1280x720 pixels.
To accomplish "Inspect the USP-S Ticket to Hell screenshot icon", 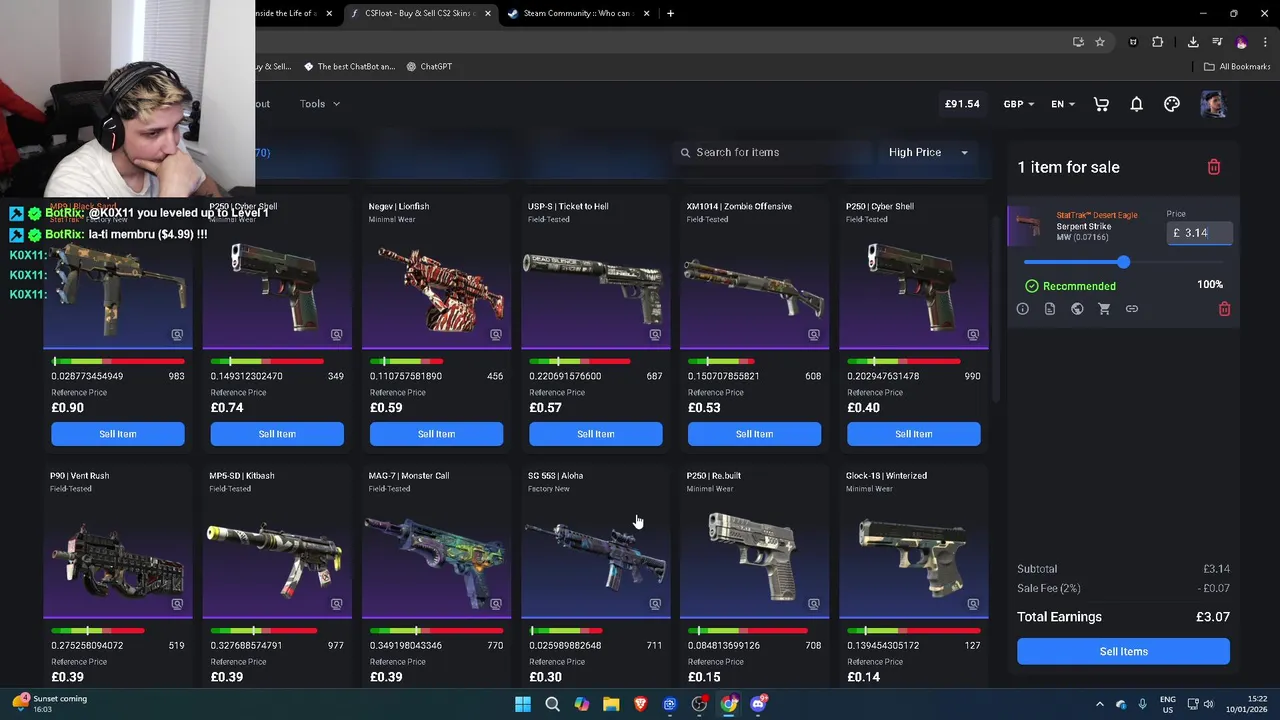I will (x=655, y=335).
